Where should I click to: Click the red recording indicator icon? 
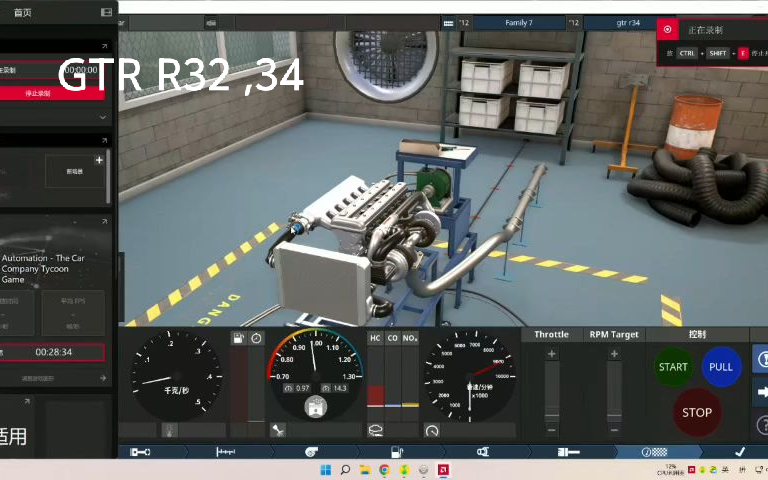pos(668,30)
